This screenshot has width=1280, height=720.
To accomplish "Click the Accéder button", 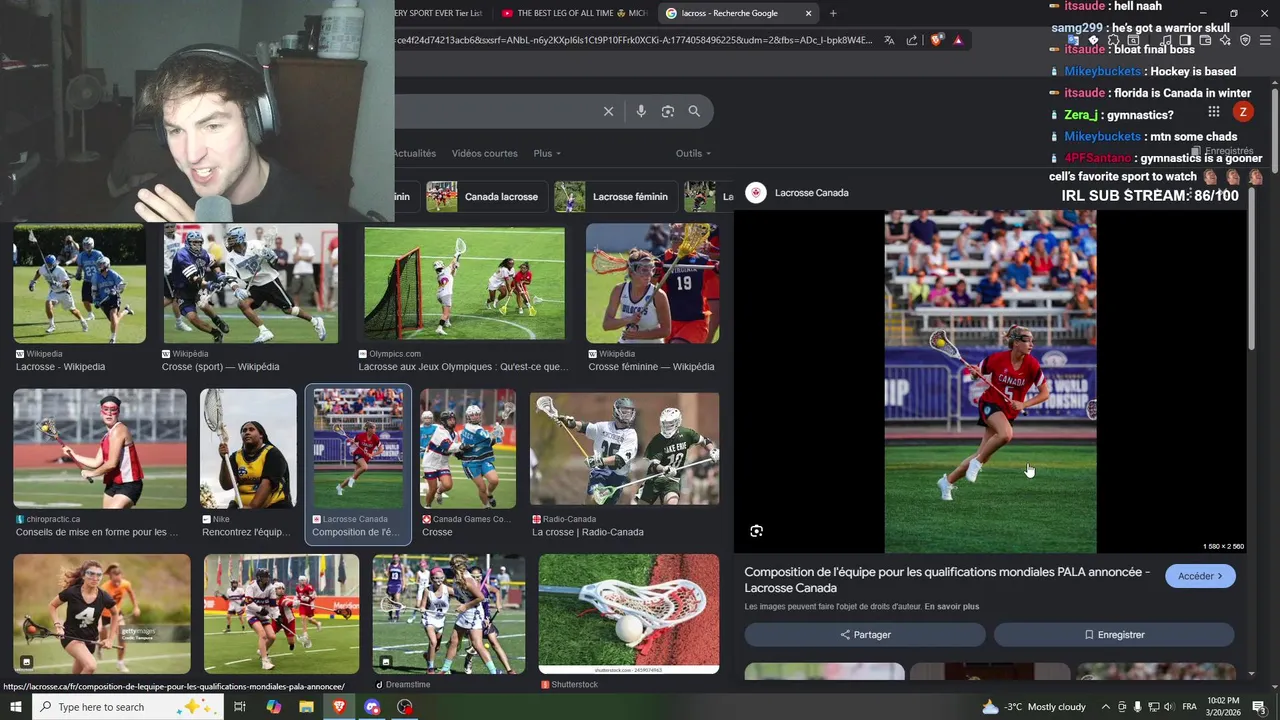I will (1200, 576).
